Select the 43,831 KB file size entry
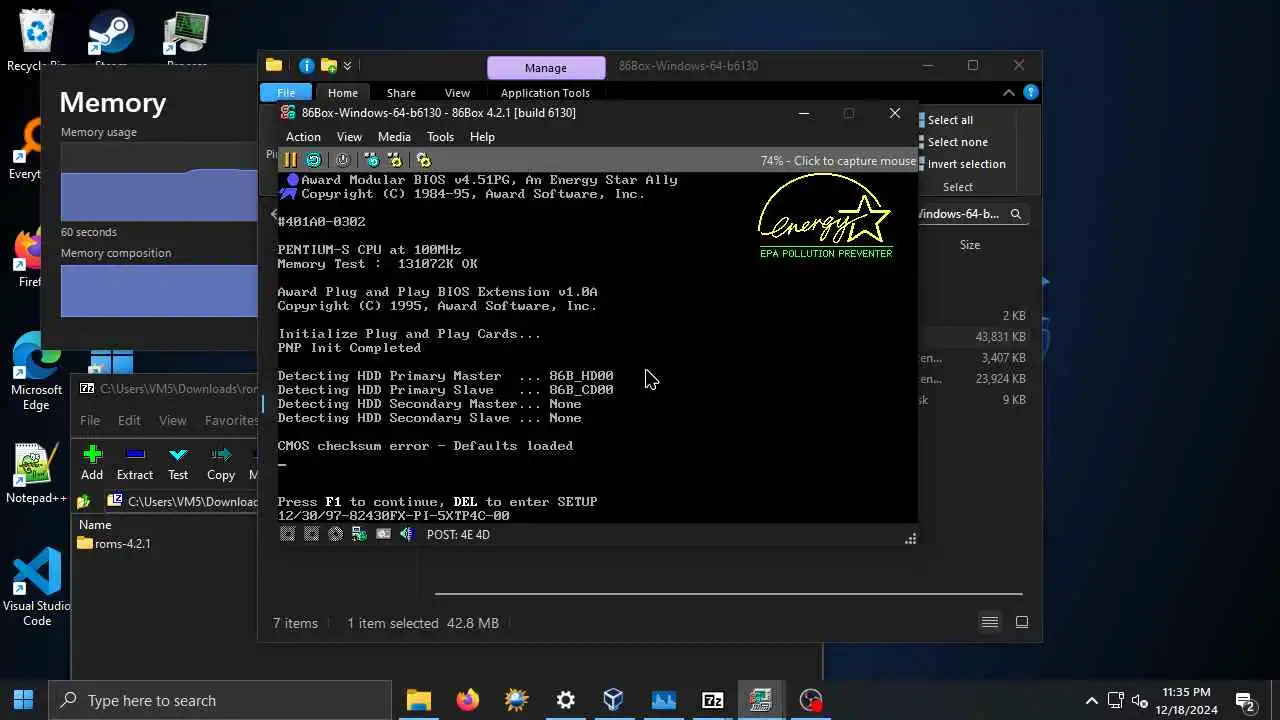The height and width of the screenshot is (720, 1280). click(x=1000, y=337)
